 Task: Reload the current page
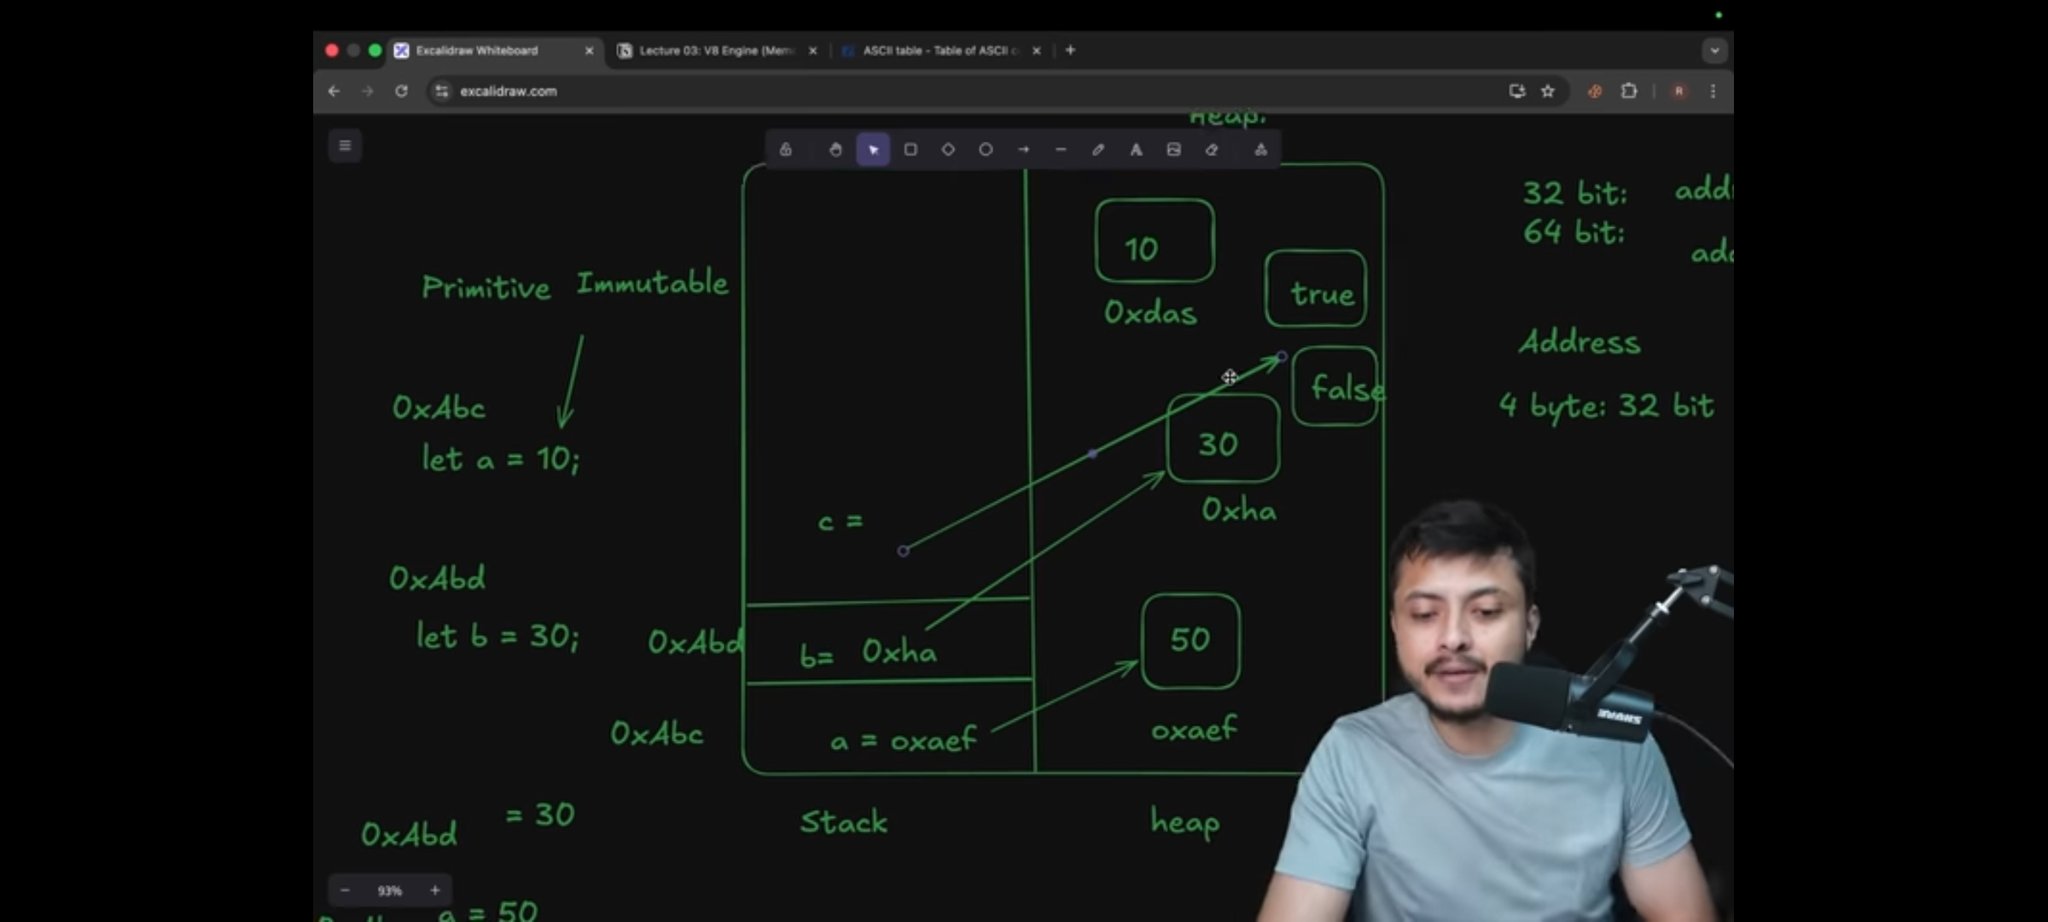tap(401, 91)
